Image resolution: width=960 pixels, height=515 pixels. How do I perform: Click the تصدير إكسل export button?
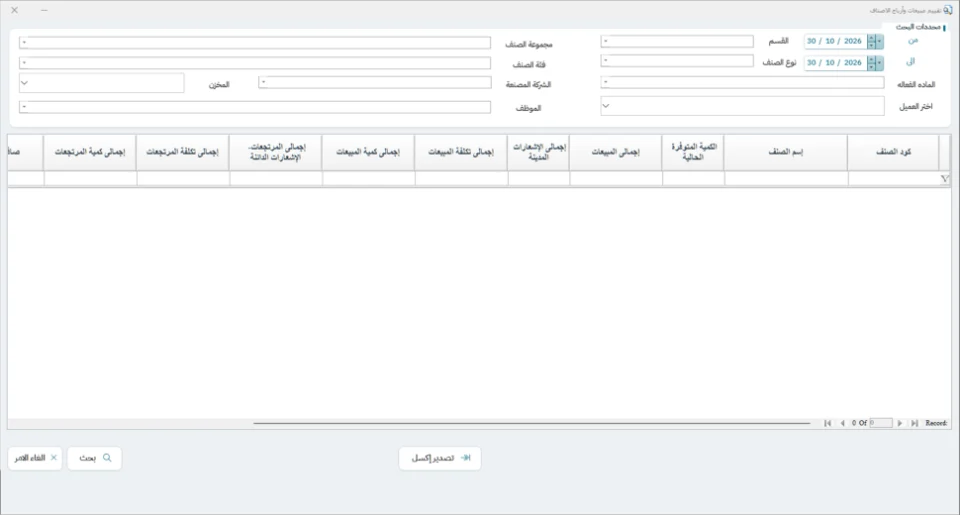(x=440, y=458)
